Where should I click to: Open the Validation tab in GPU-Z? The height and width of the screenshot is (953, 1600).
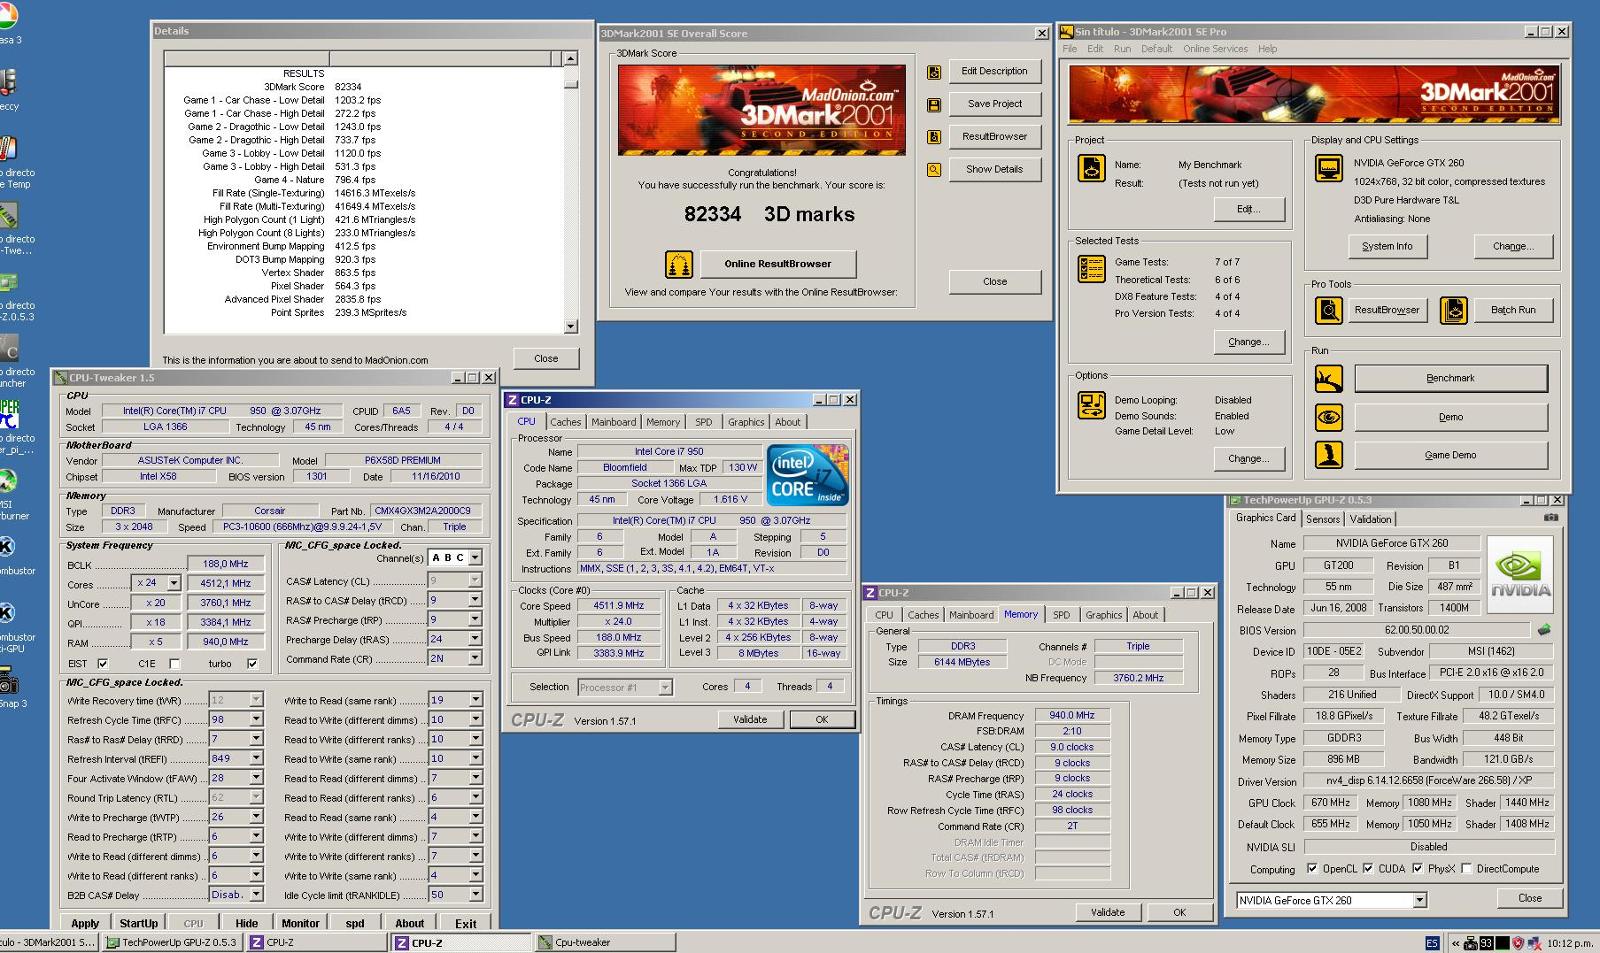pyautogui.click(x=1370, y=519)
